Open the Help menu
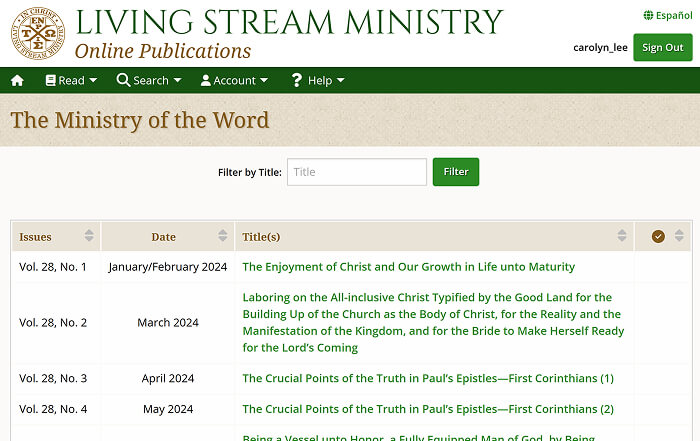700x441 pixels. 318,80
